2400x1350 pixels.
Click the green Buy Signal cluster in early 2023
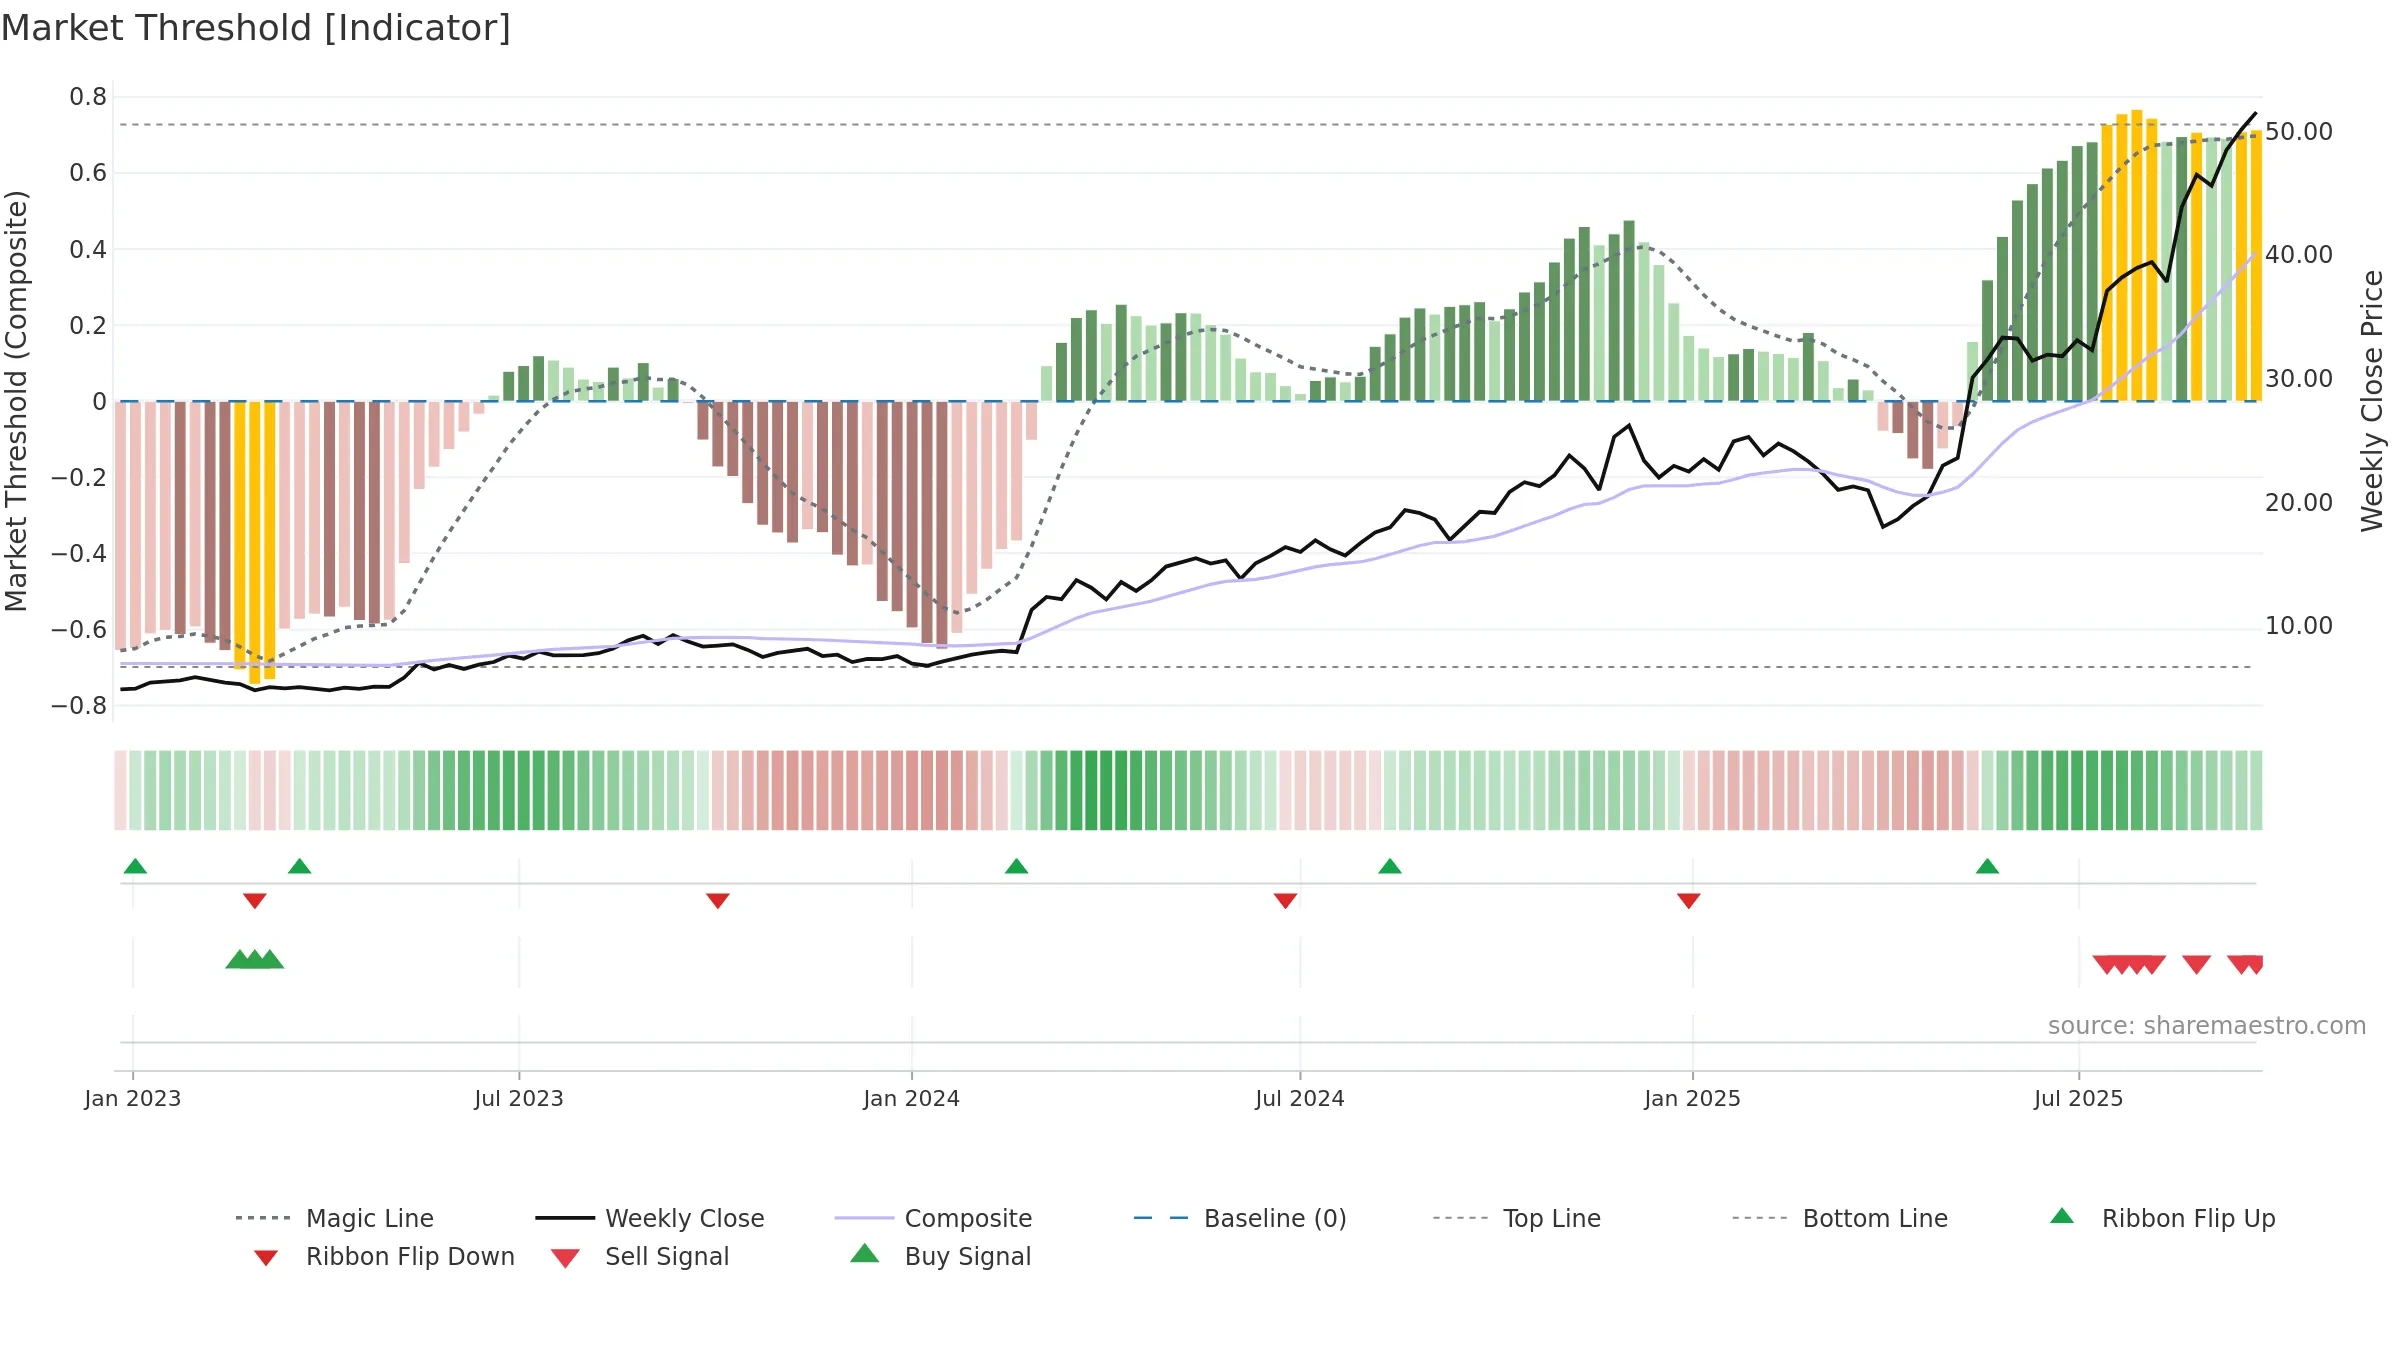click(x=254, y=959)
